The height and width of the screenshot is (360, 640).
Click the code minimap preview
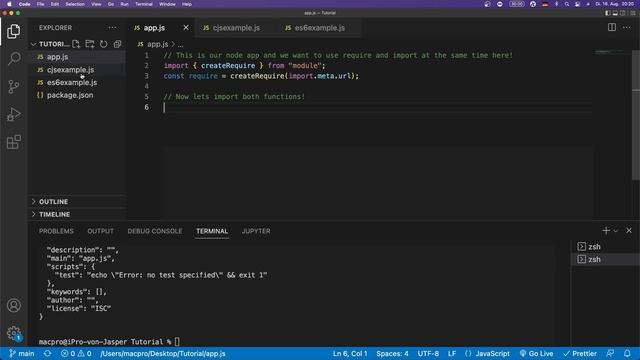point(611,52)
